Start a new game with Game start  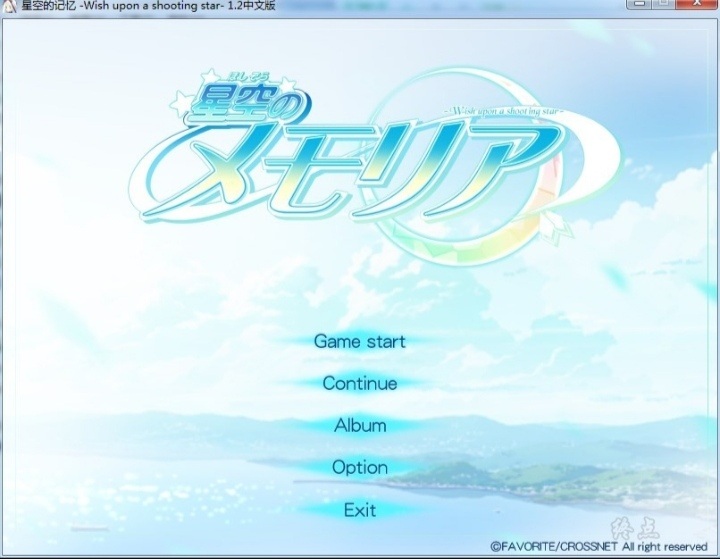(x=359, y=341)
